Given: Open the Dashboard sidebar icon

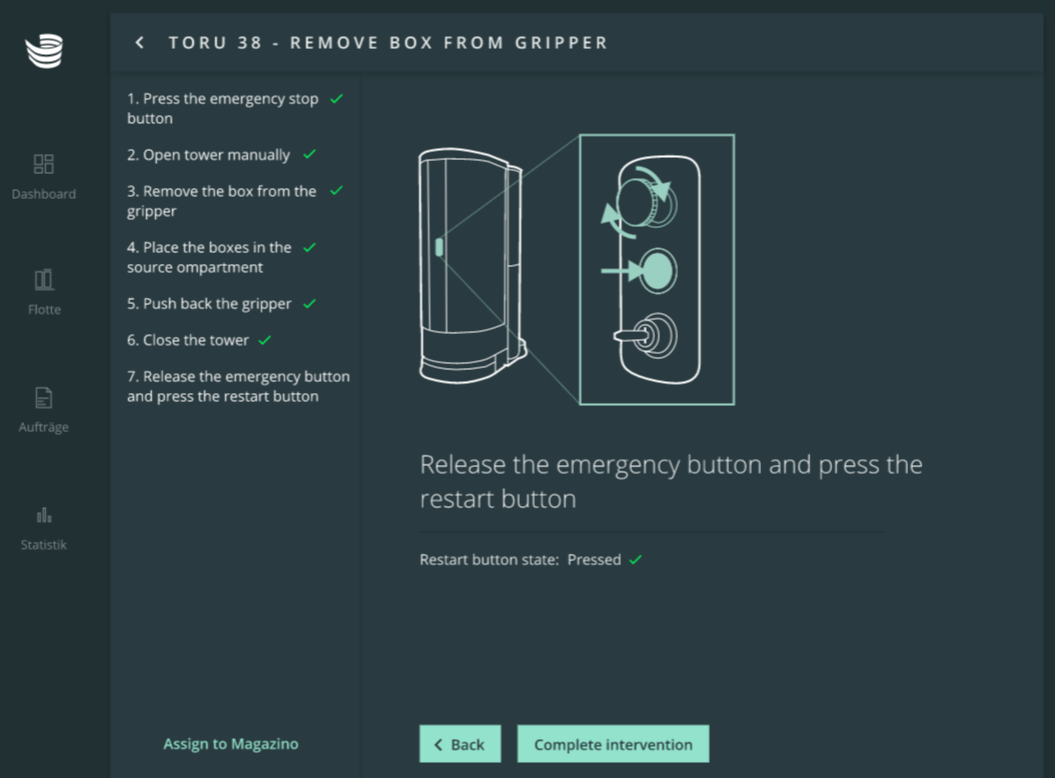Looking at the screenshot, I should [x=44, y=164].
